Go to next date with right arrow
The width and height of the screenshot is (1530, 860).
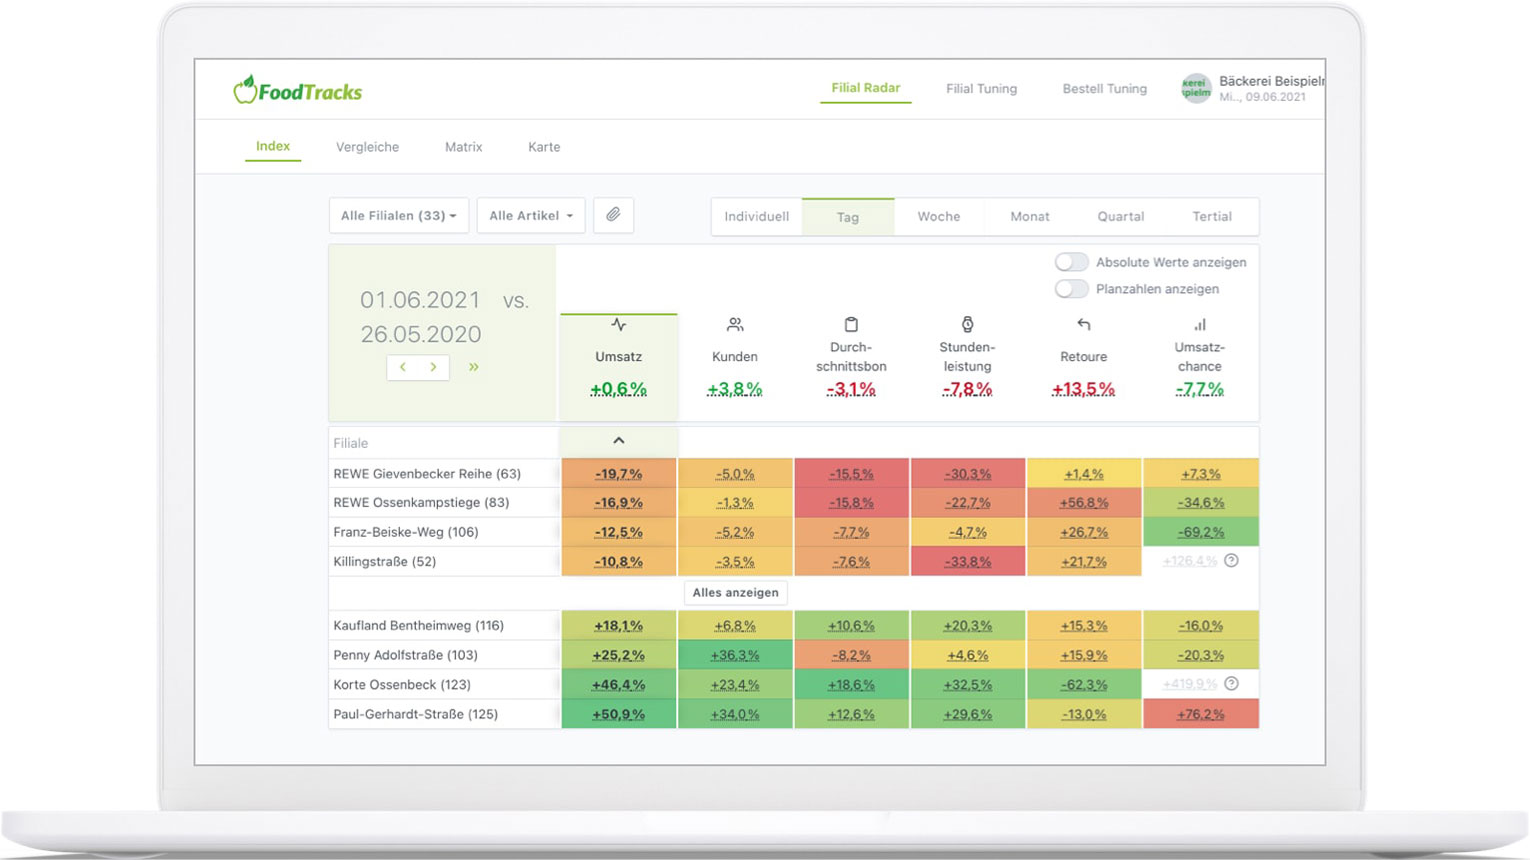433,367
